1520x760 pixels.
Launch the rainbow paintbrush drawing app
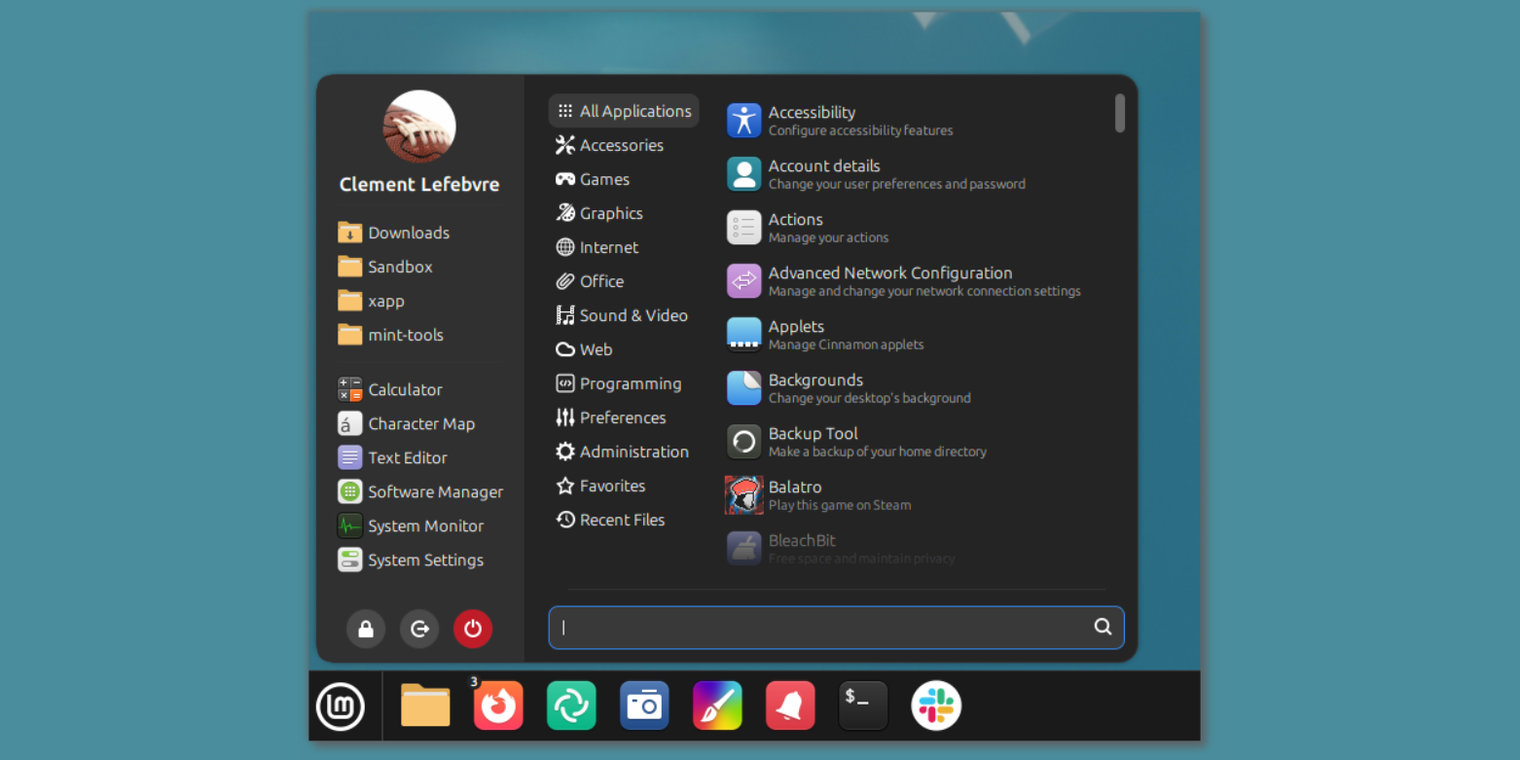717,705
